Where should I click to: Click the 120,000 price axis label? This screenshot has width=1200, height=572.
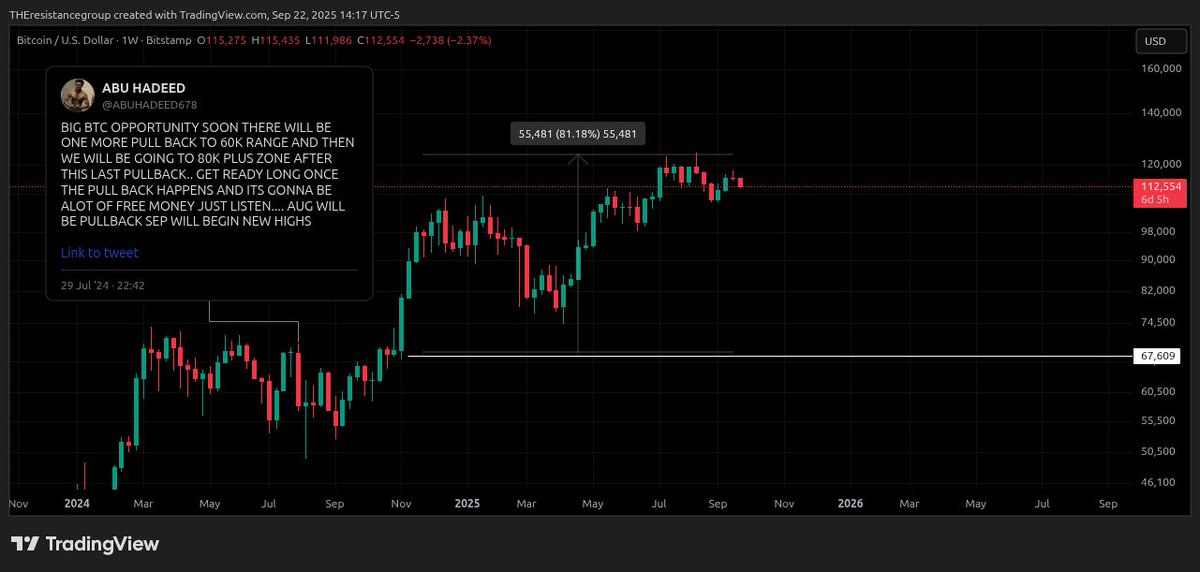pos(1161,164)
